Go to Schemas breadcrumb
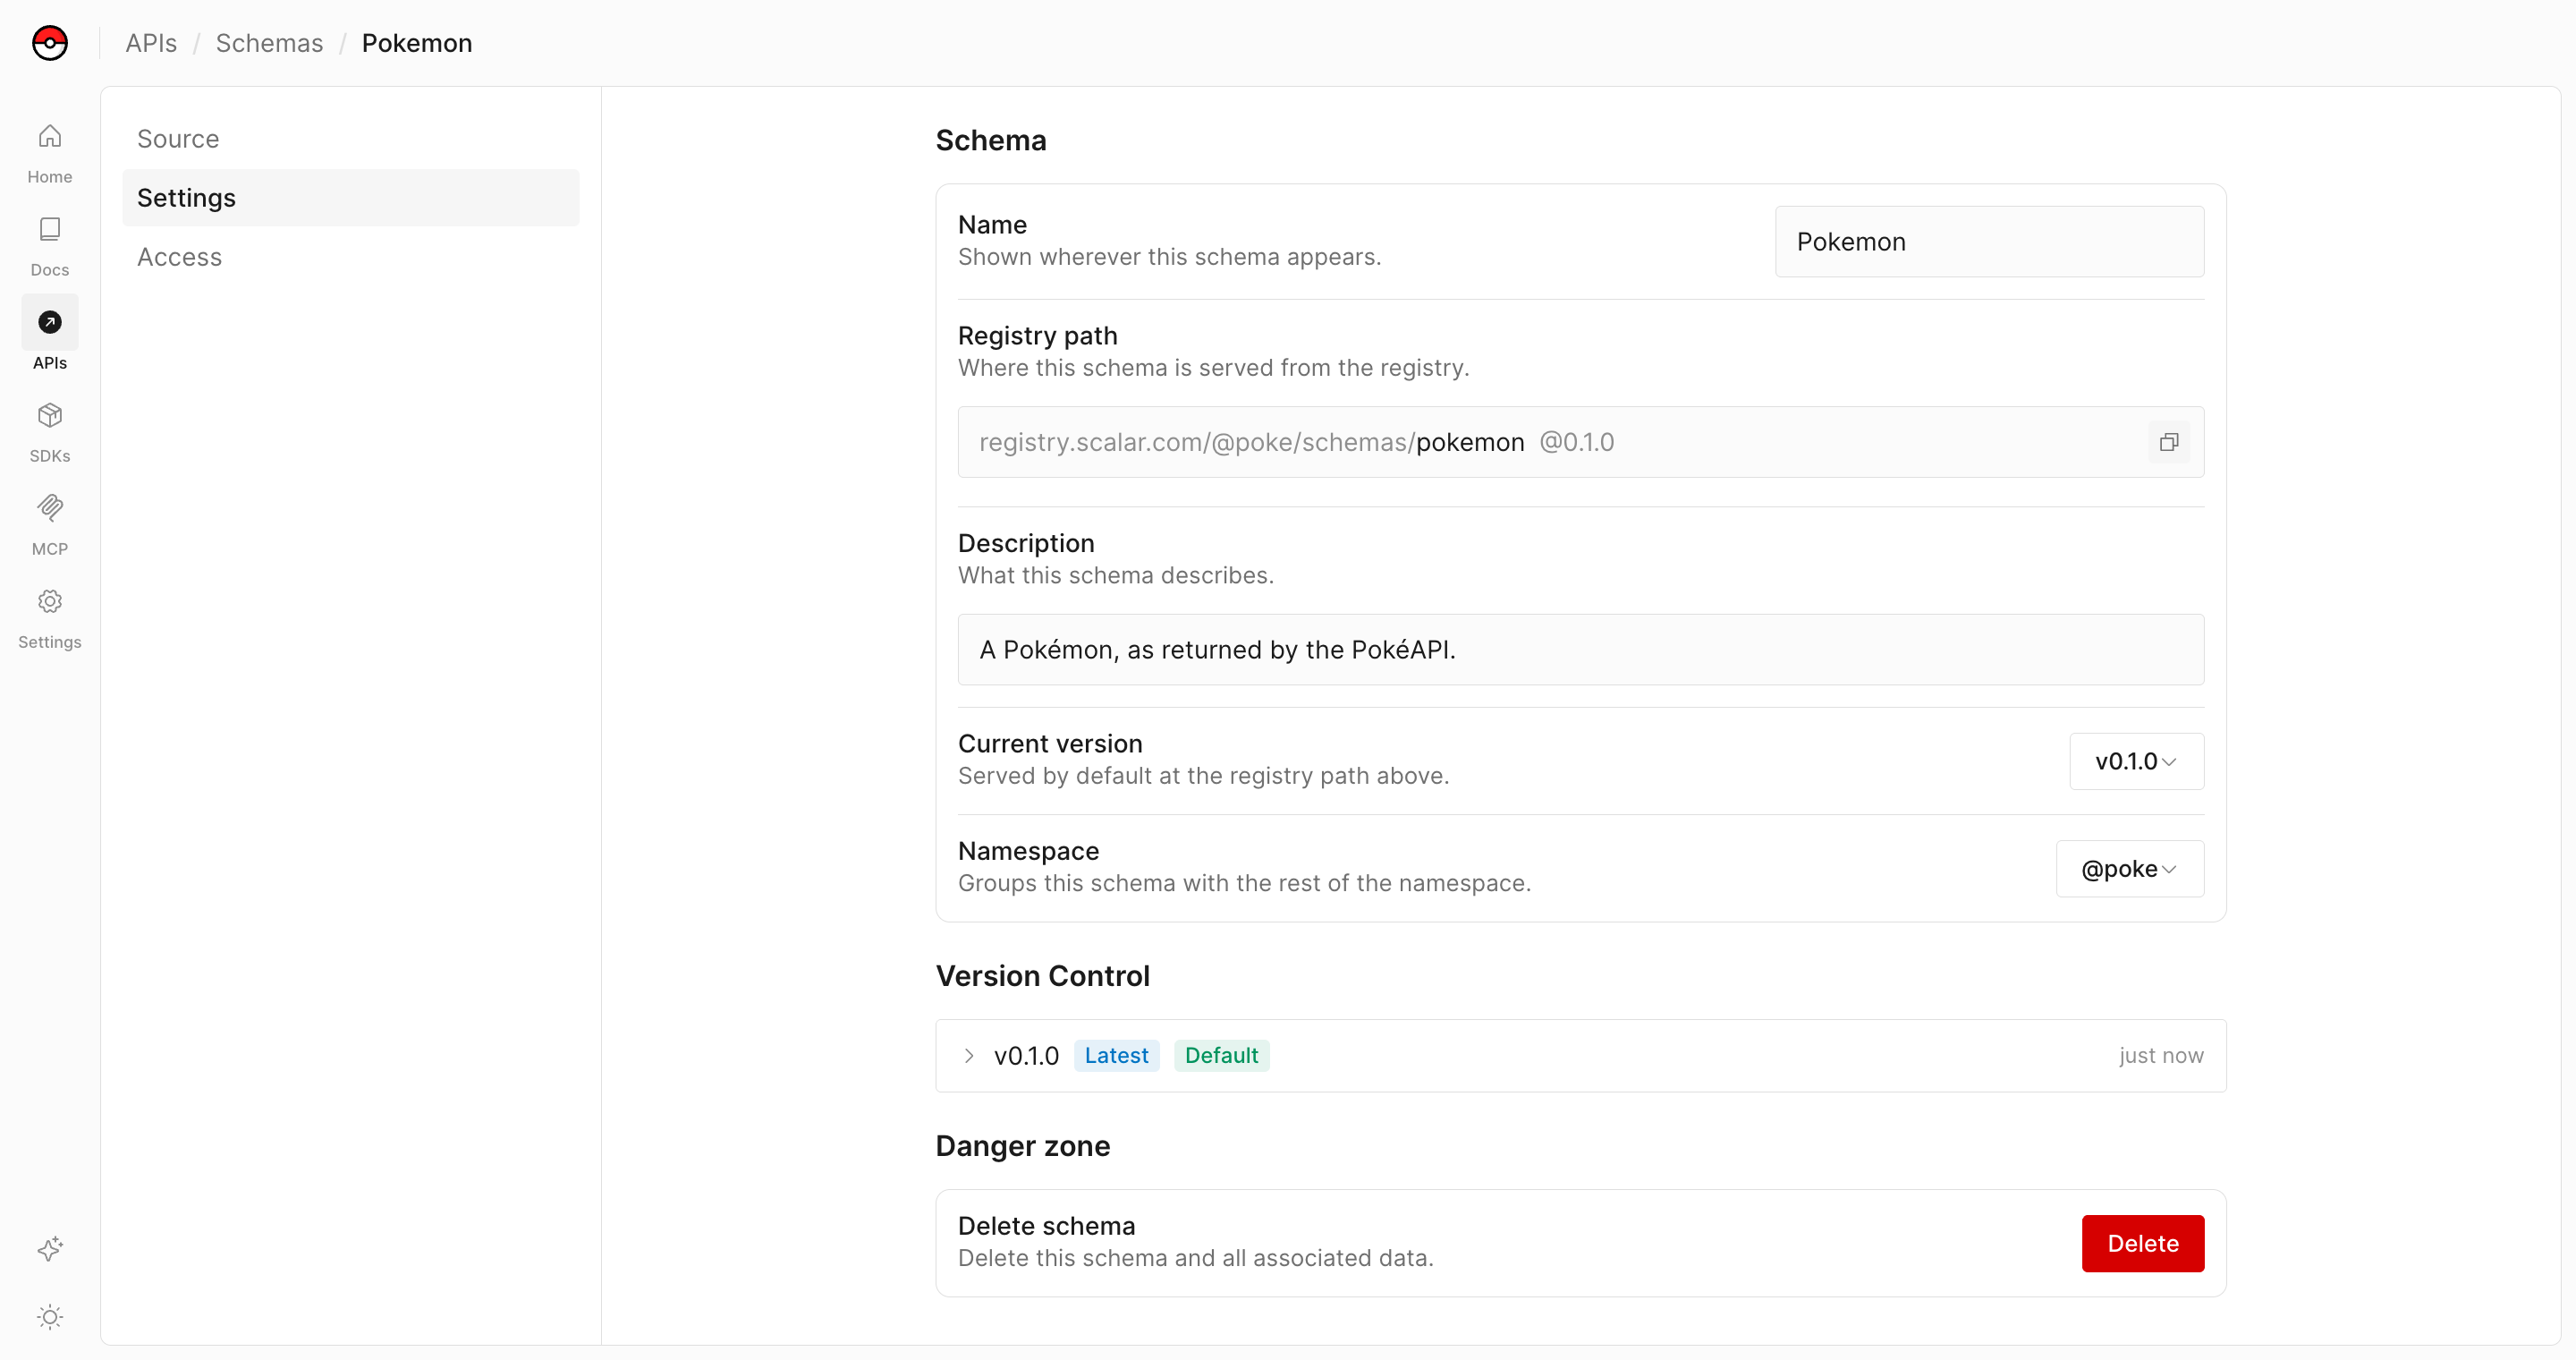Viewport: 2576px width, 1360px height. (269, 43)
